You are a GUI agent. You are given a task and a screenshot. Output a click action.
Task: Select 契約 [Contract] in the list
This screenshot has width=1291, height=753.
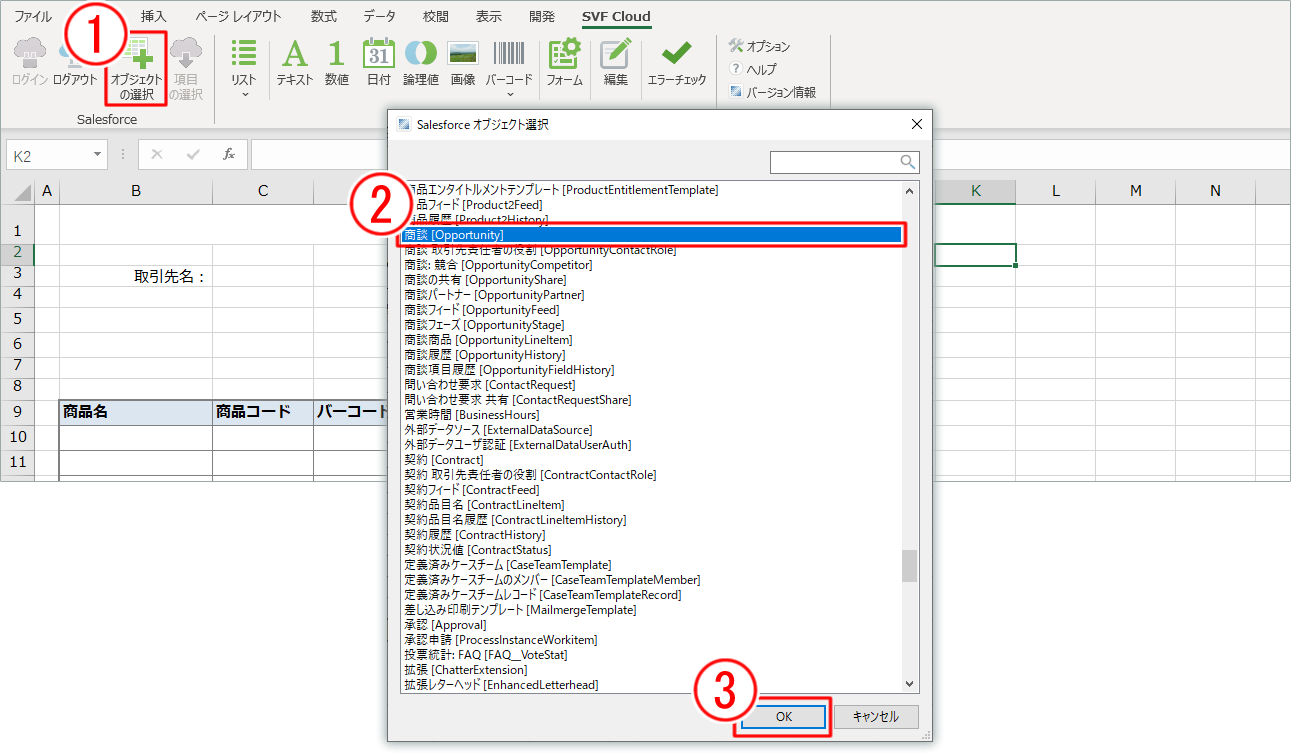(444, 460)
